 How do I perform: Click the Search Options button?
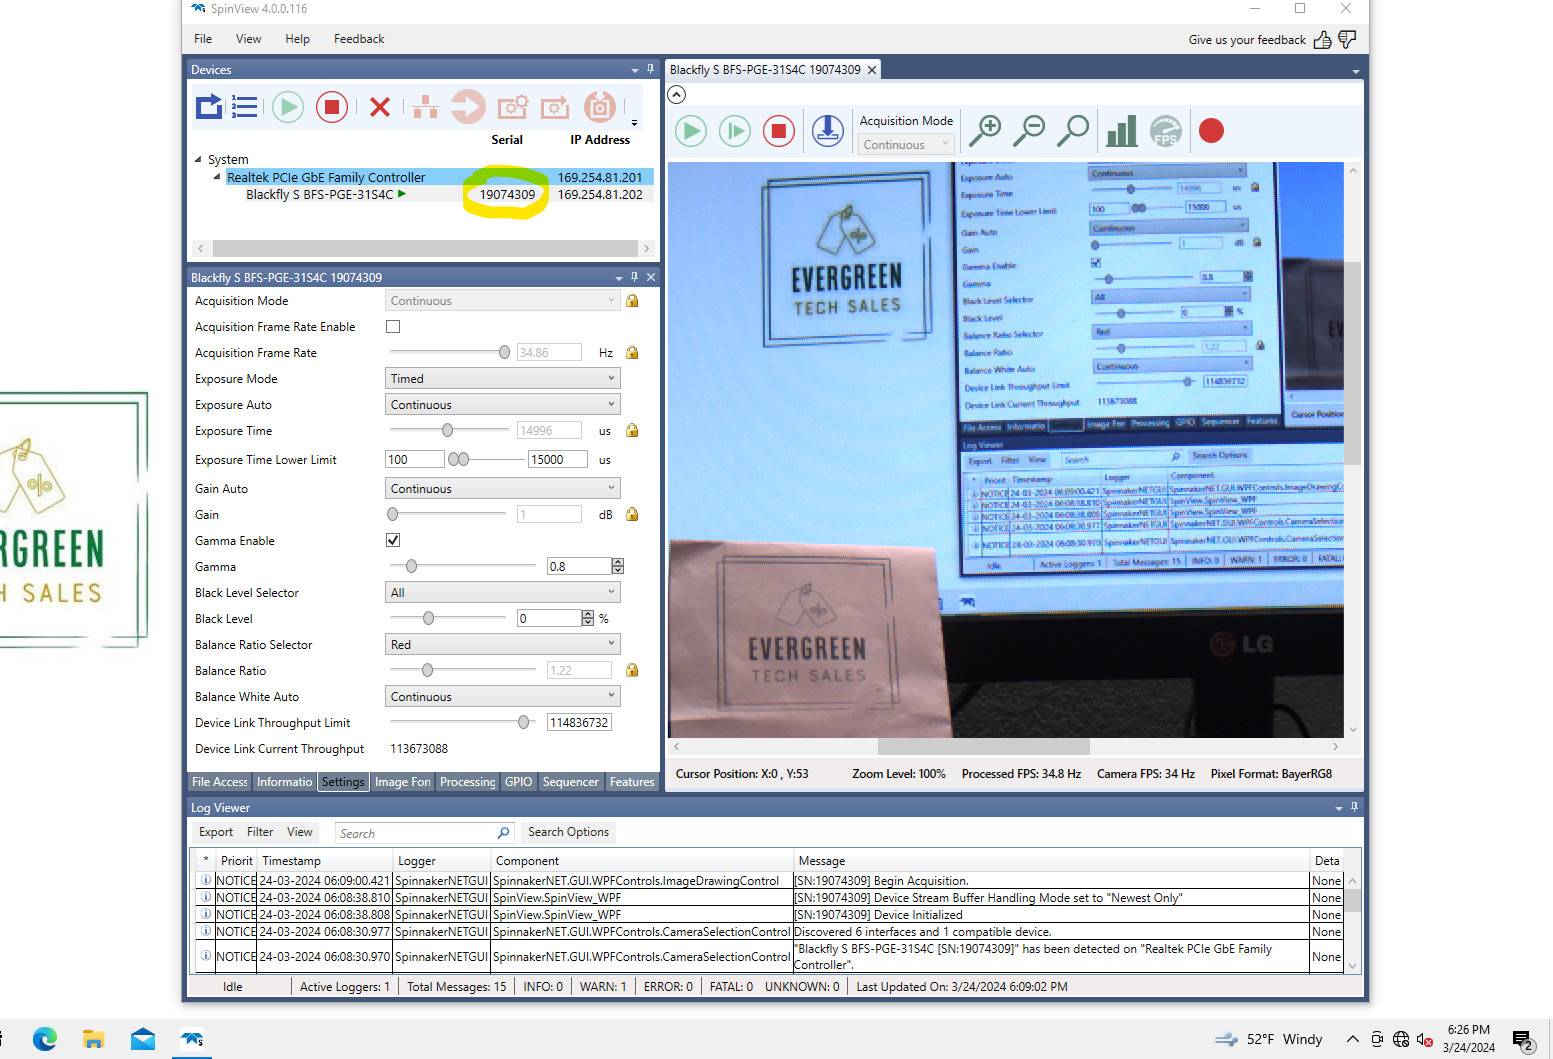(568, 832)
